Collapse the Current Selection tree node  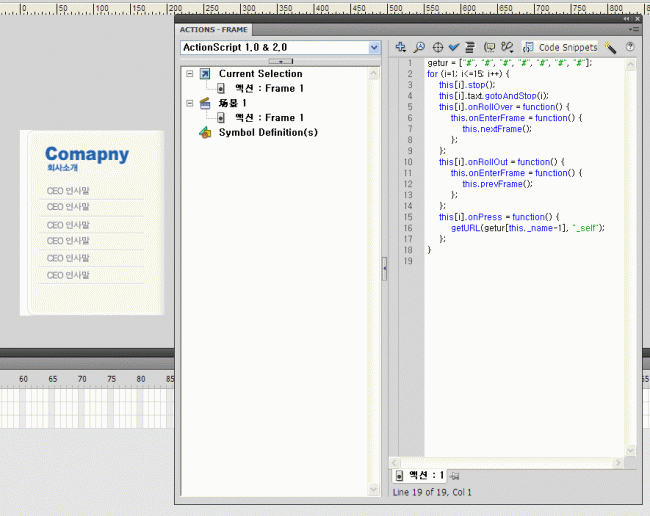point(189,74)
